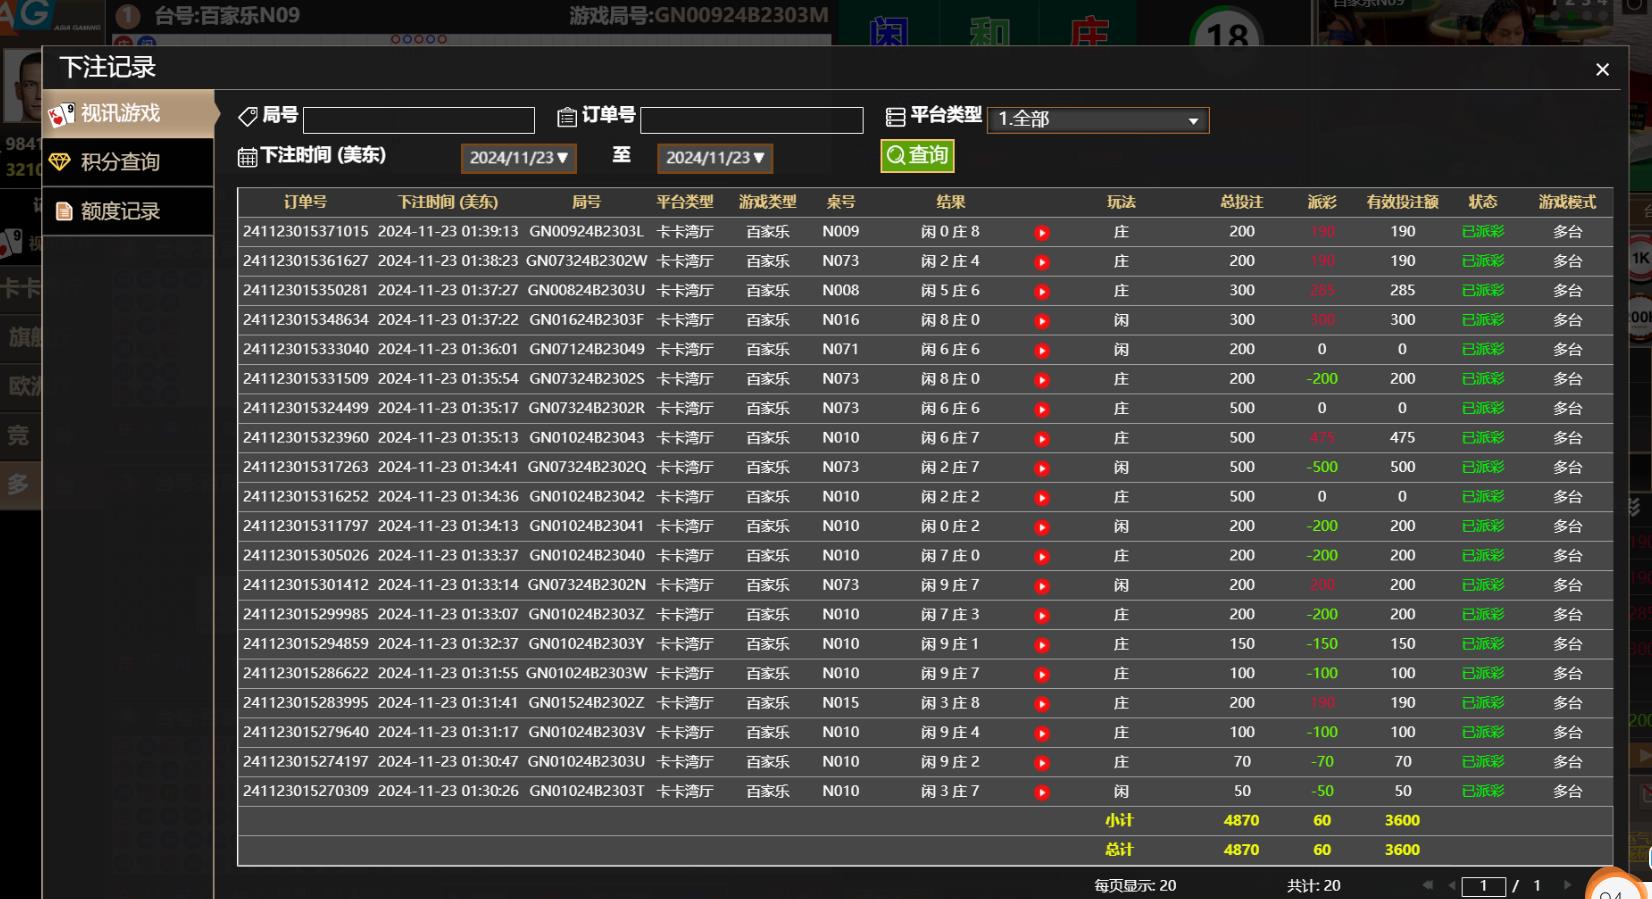Open the start date picker
This screenshot has height=899, width=1652.
click(x=518, y=158)
